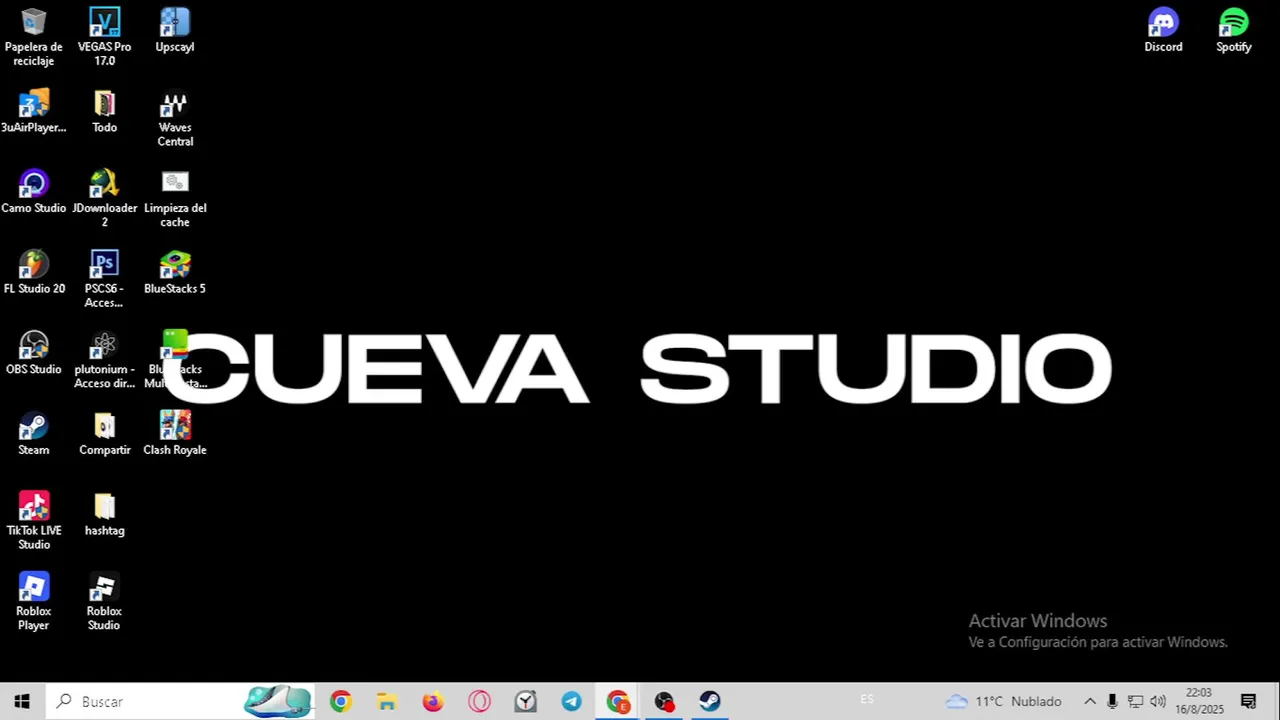1280x720 pixels.
Task: Open the clock and date flyout
Action: (1199, 701)
